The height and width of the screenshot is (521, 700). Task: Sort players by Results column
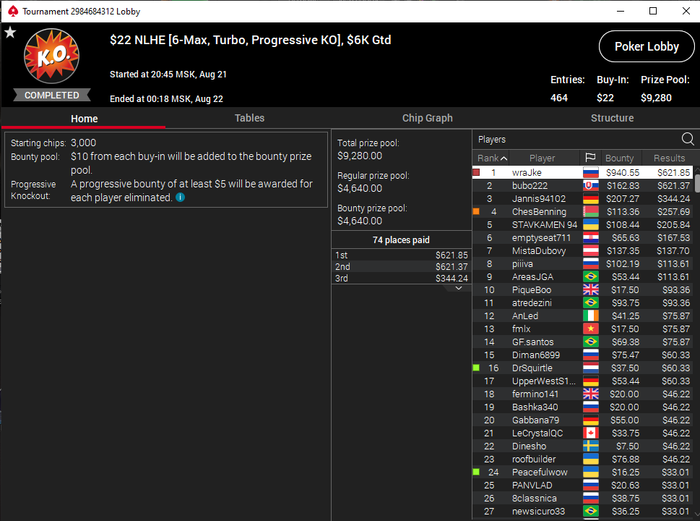pos(669,158)
